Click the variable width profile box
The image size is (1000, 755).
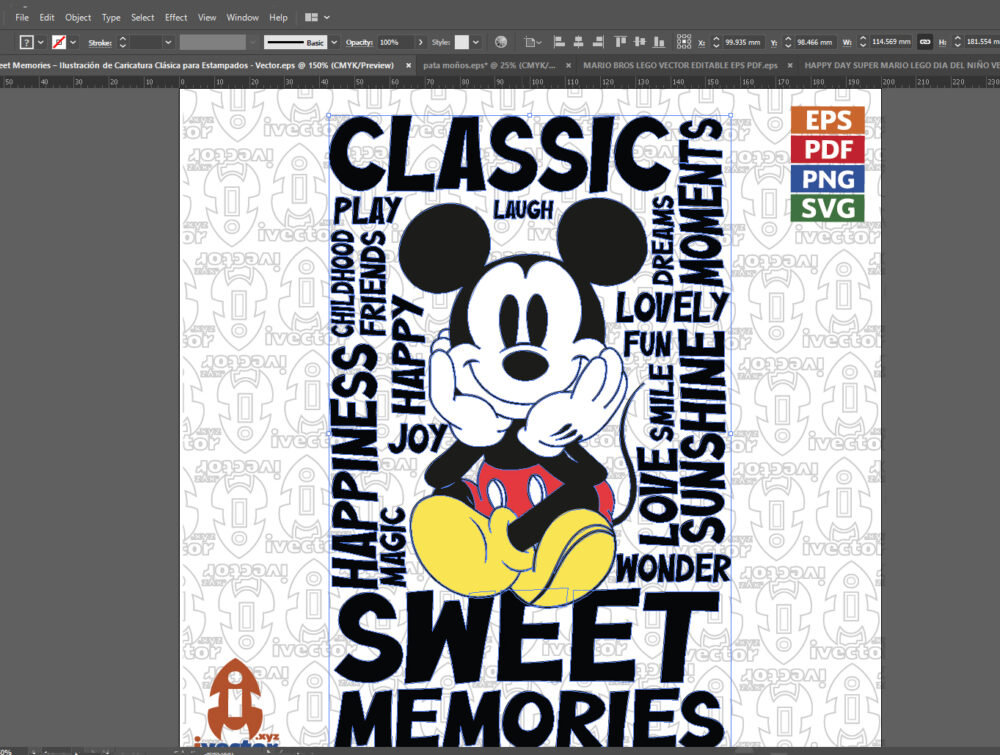(212, 42)
